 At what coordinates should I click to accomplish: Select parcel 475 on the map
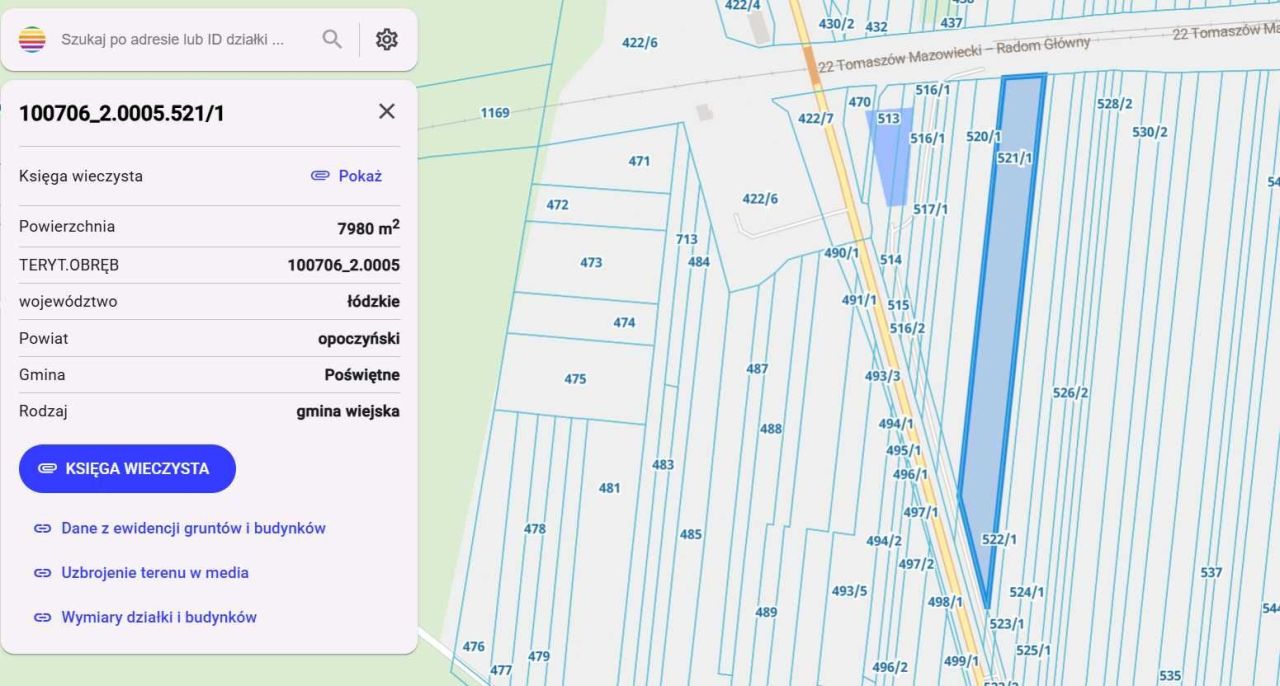575,379
